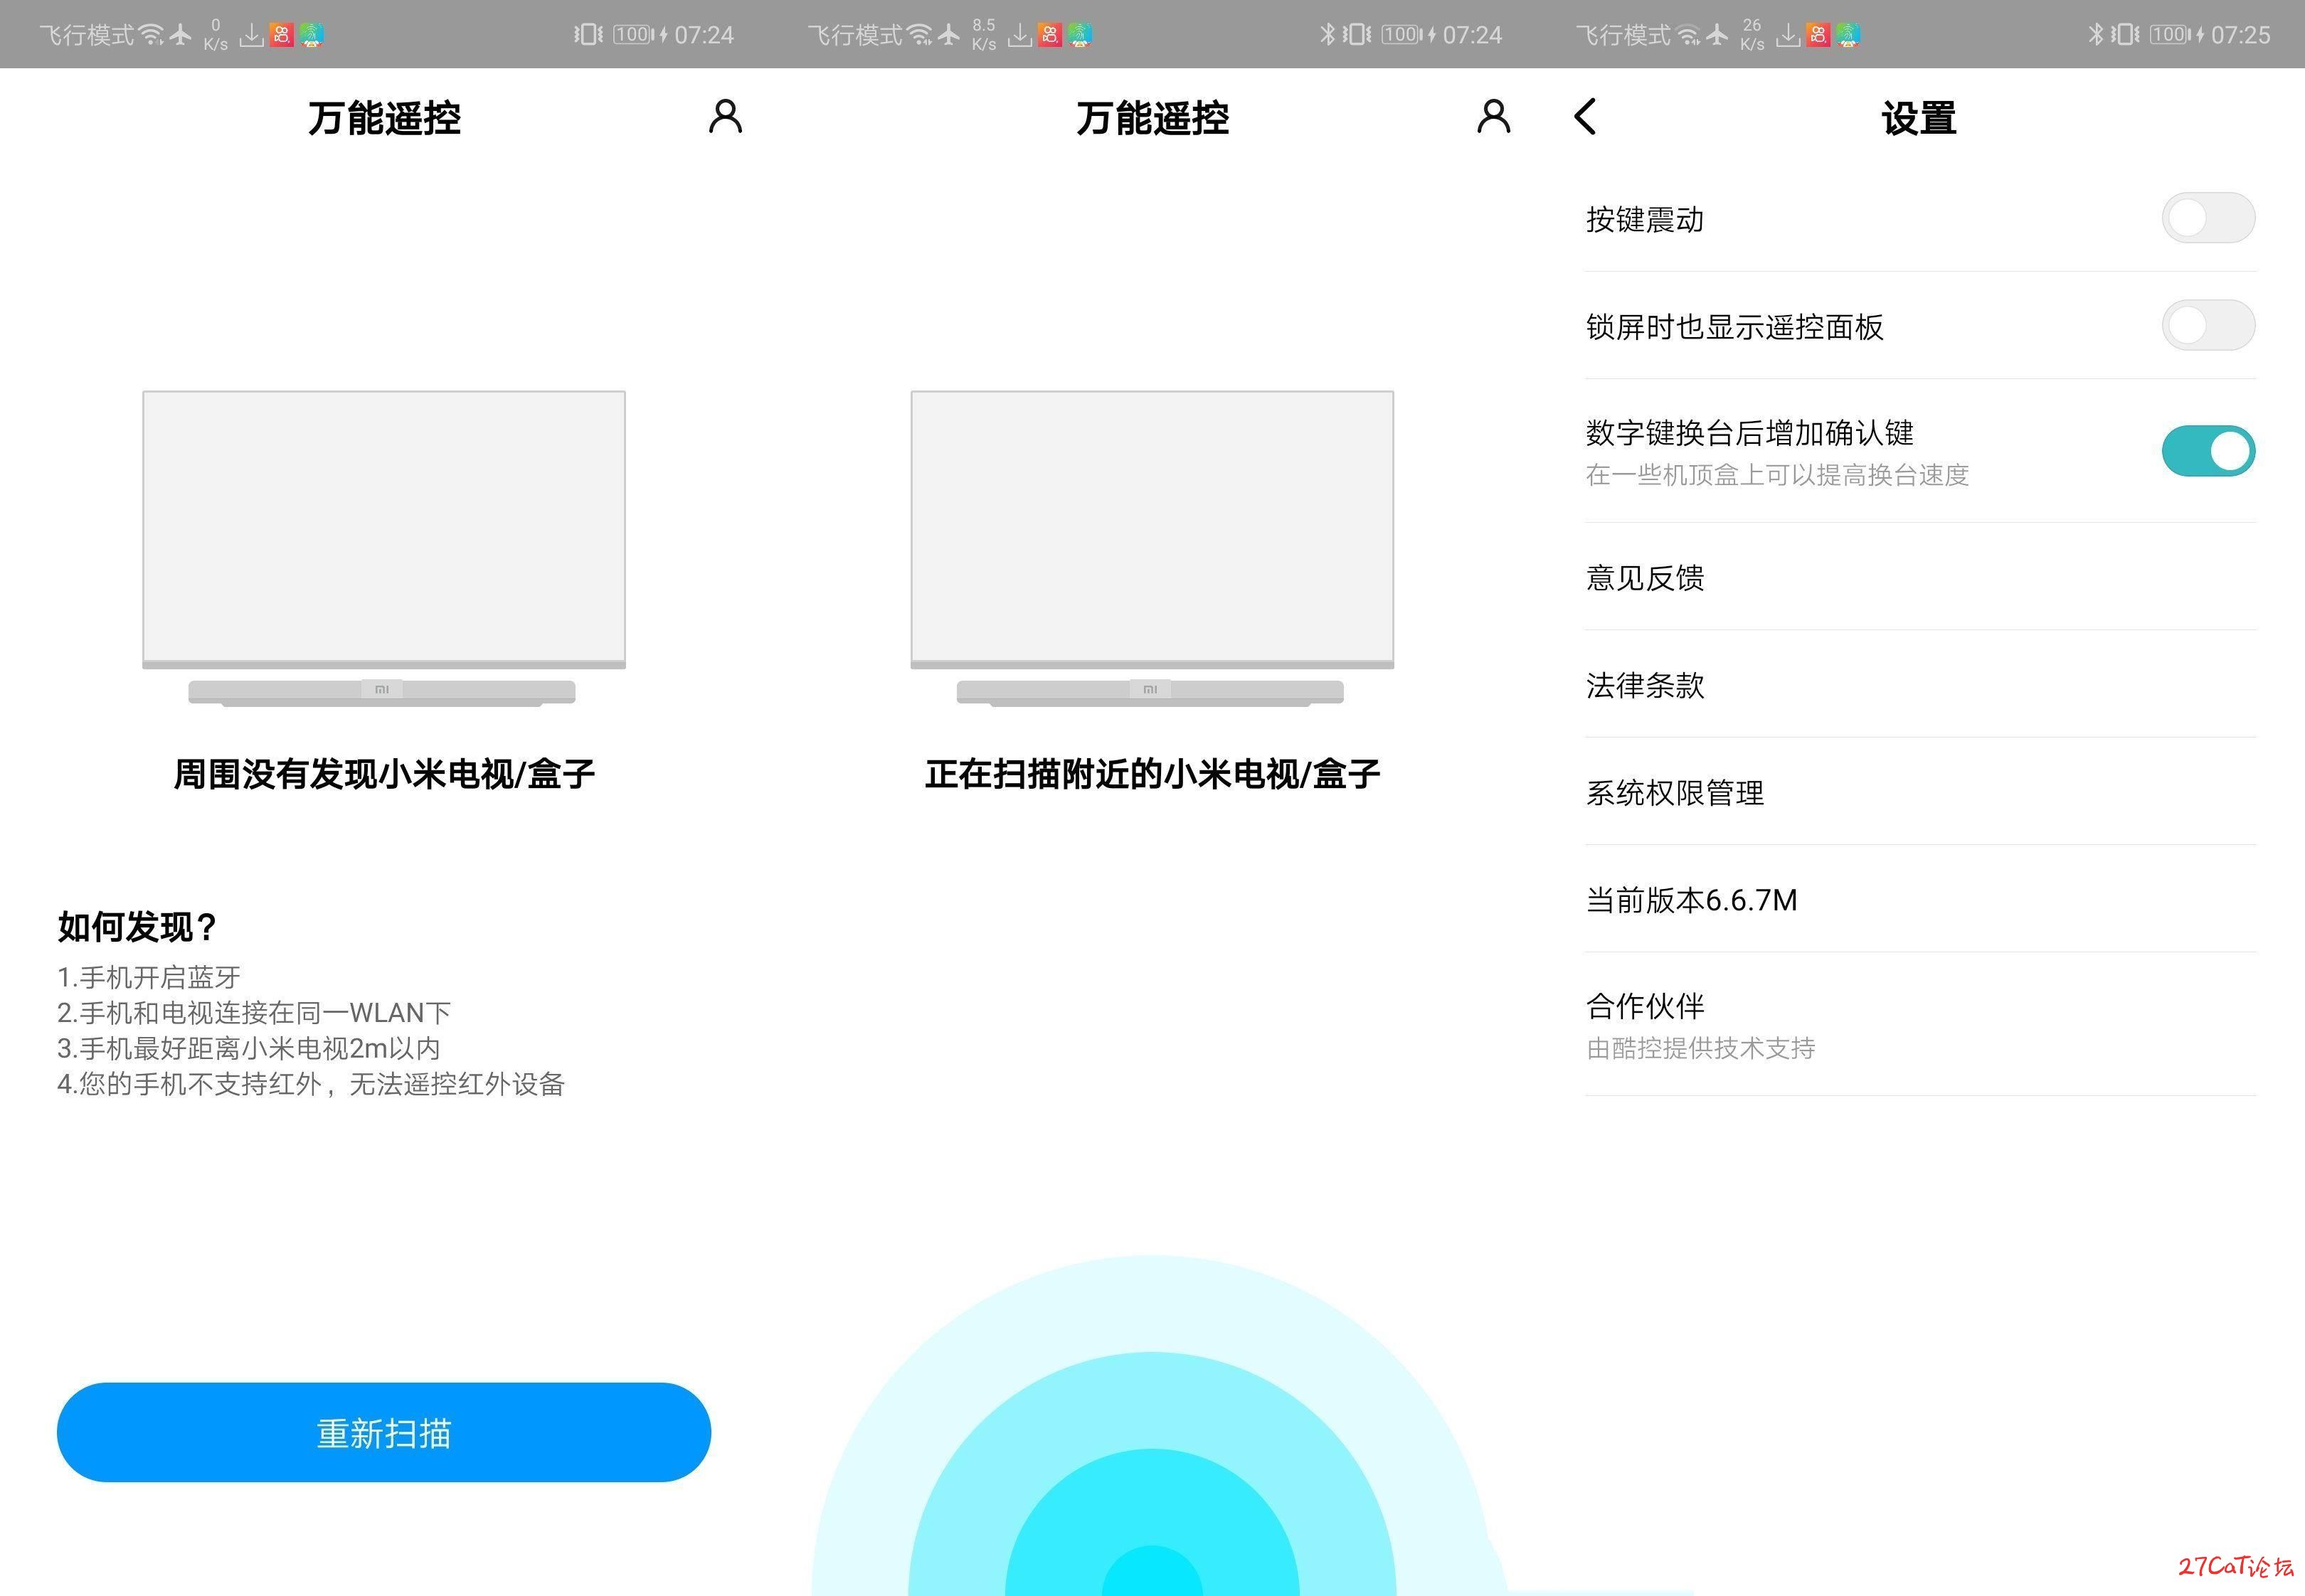Open 意见反馈 settings entry
This screenshot has width=2305, height=1596.
click(1920, 577)
